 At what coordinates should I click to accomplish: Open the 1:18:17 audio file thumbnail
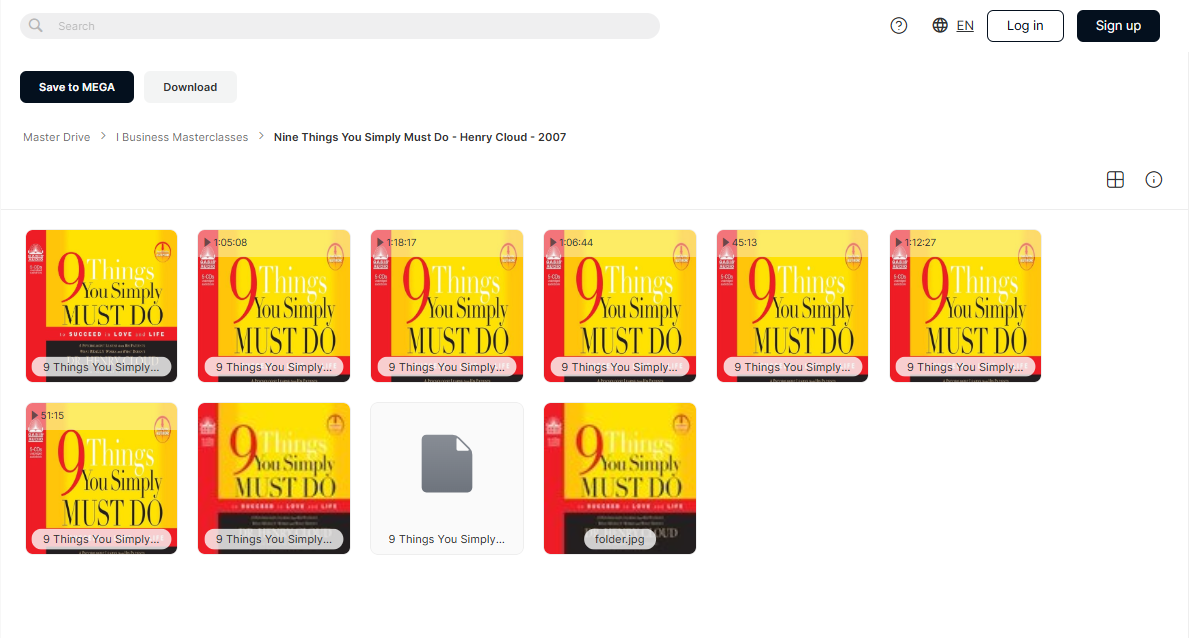(x=447, y=306)
